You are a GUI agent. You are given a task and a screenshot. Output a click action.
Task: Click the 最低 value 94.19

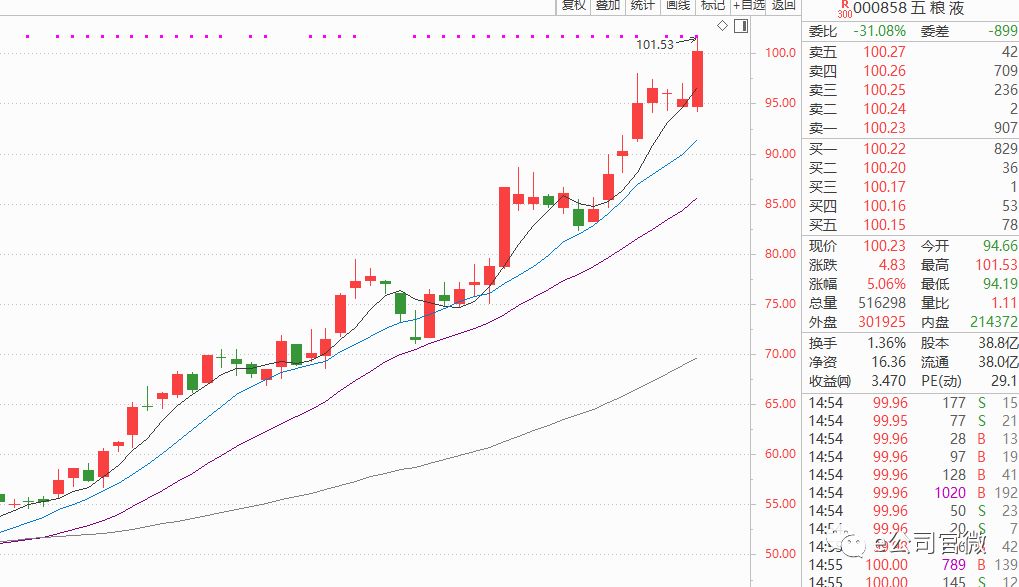coord(1000,284)
